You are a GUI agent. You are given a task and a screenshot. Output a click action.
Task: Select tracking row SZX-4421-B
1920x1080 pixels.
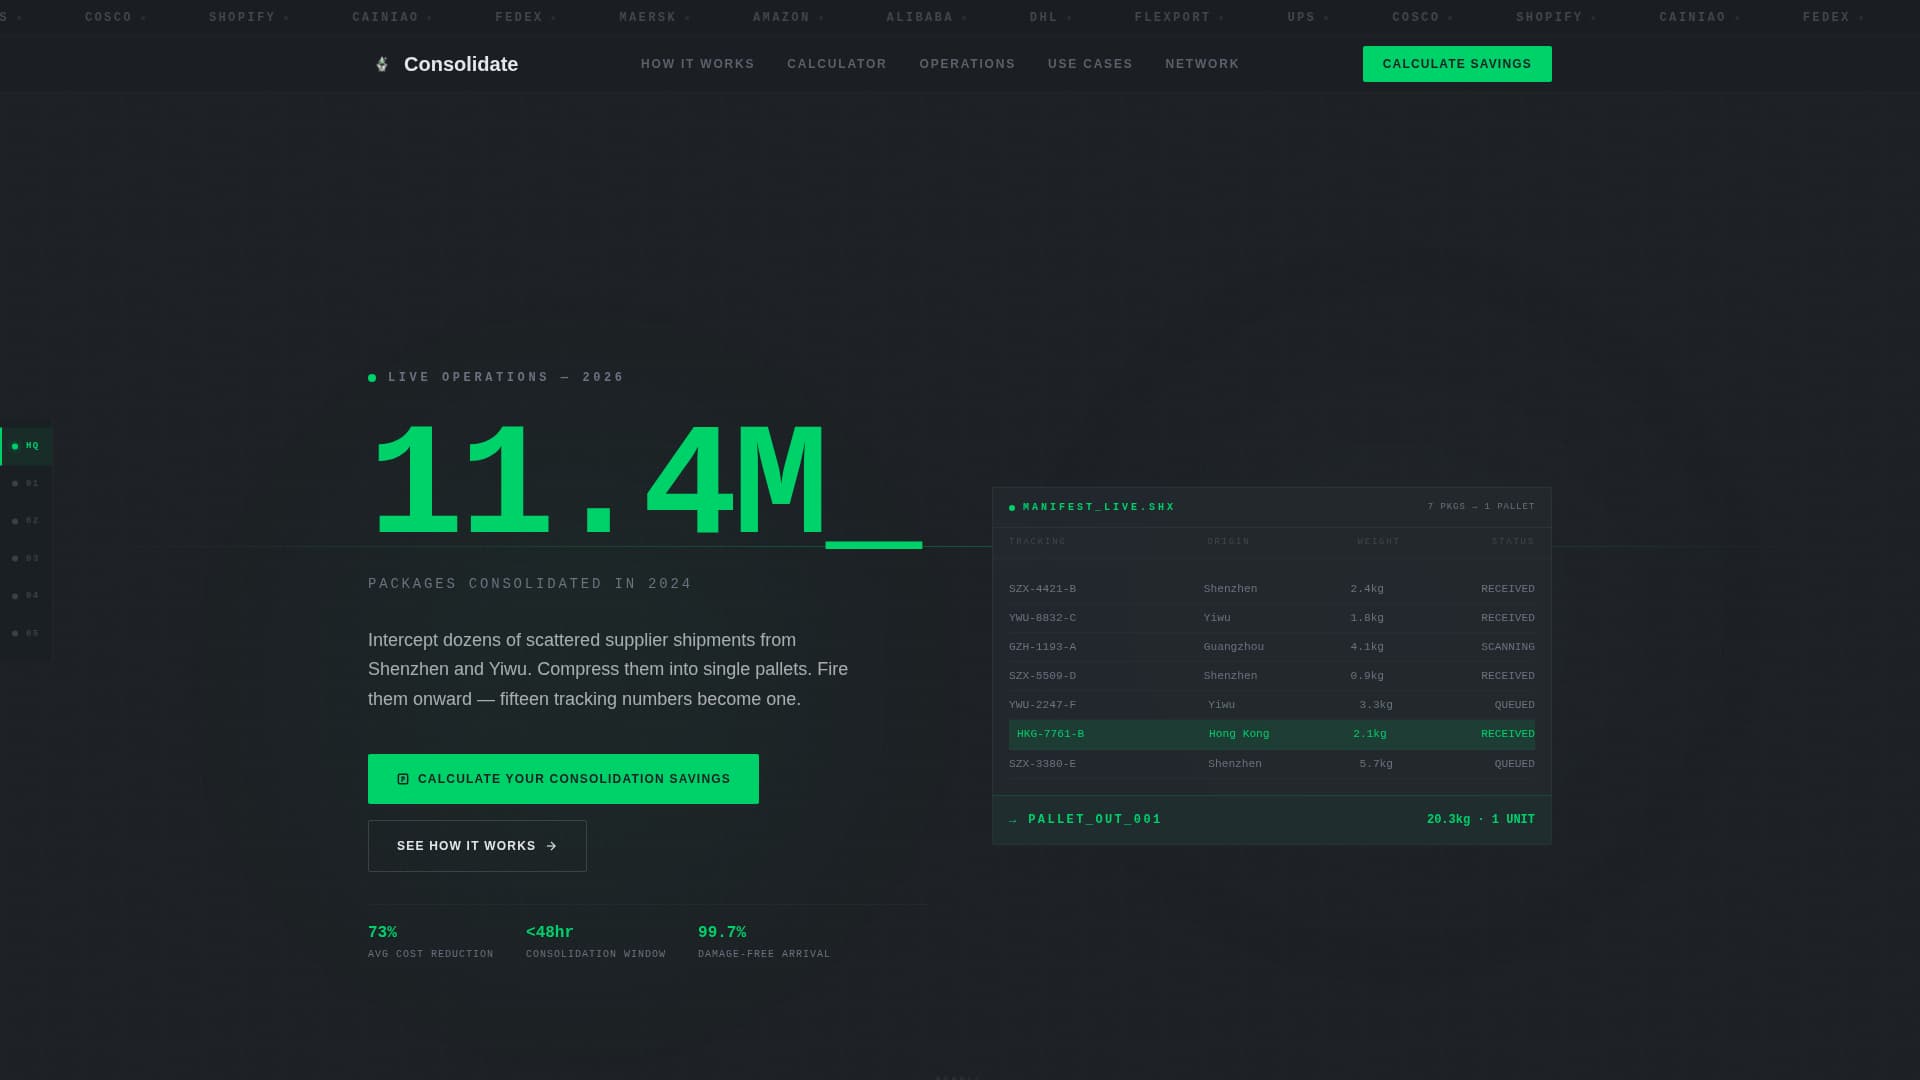[1272, 589]
